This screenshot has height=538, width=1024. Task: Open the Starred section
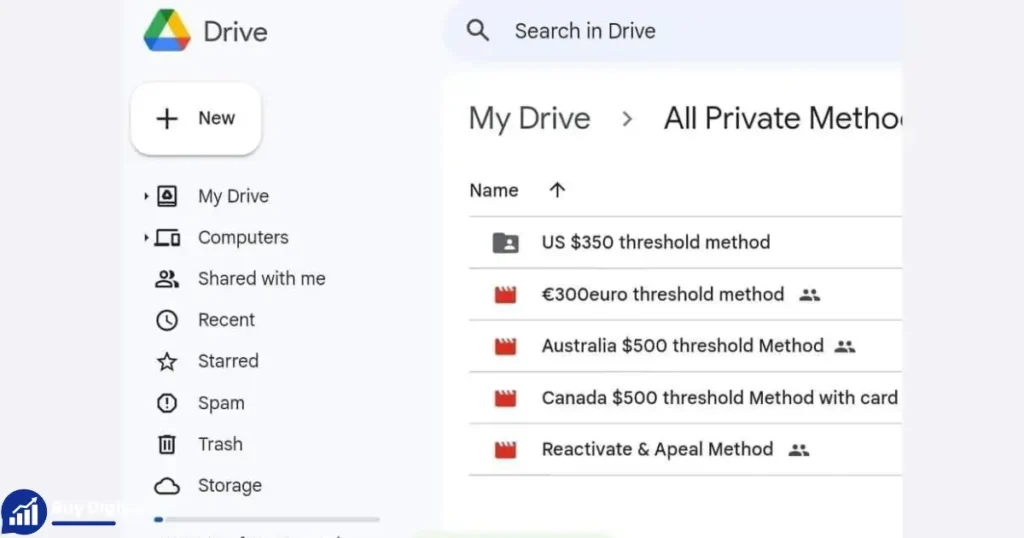pos(229,361)
